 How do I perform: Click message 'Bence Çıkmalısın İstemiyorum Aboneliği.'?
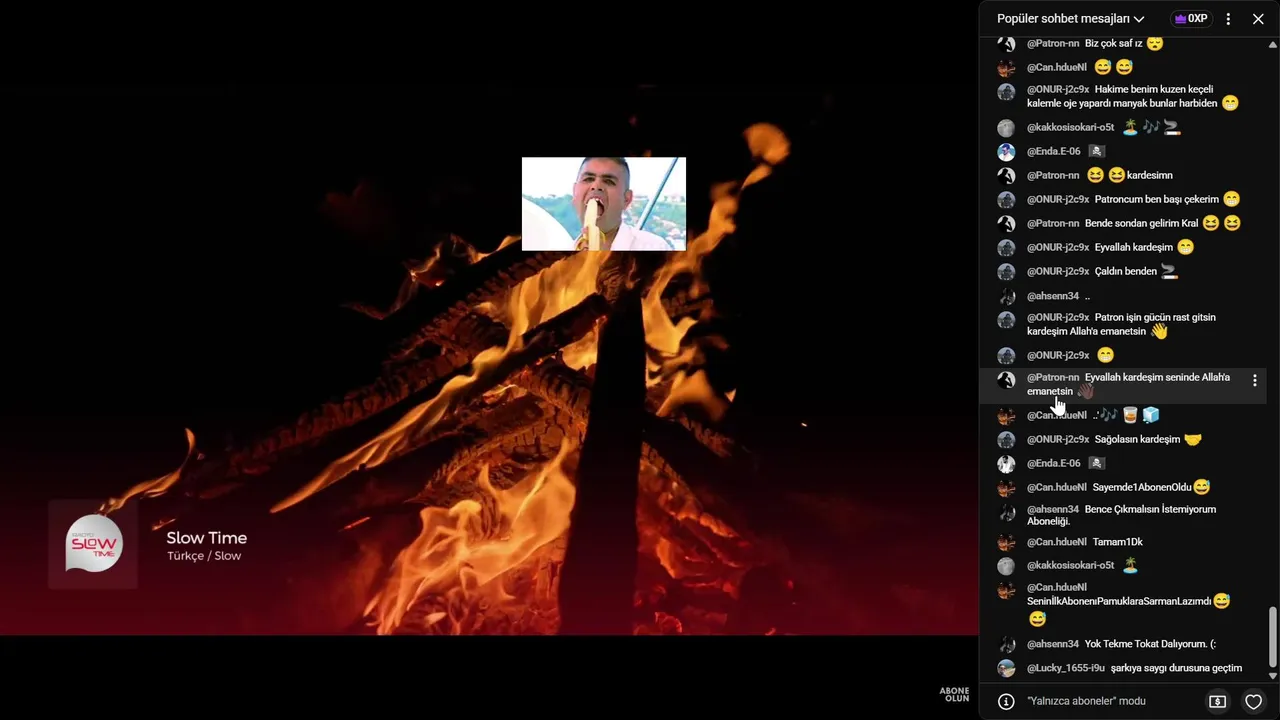(x=1121, y=515)
